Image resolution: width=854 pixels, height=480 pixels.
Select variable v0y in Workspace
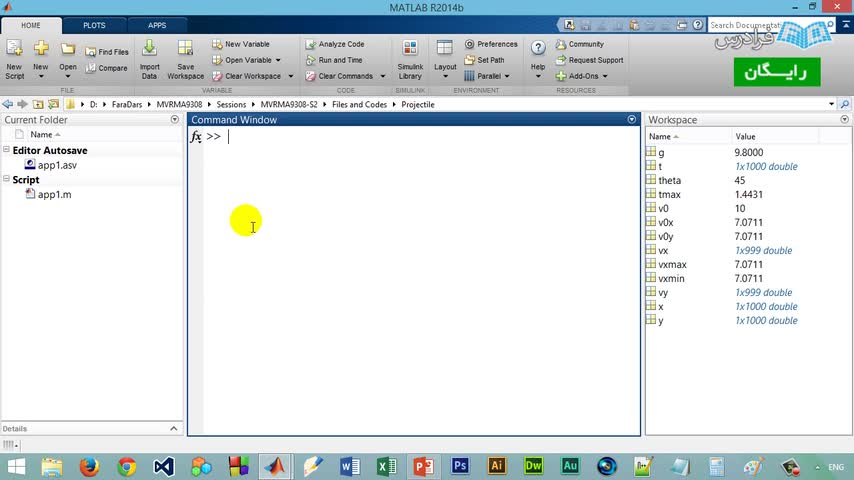click(666, 236)
